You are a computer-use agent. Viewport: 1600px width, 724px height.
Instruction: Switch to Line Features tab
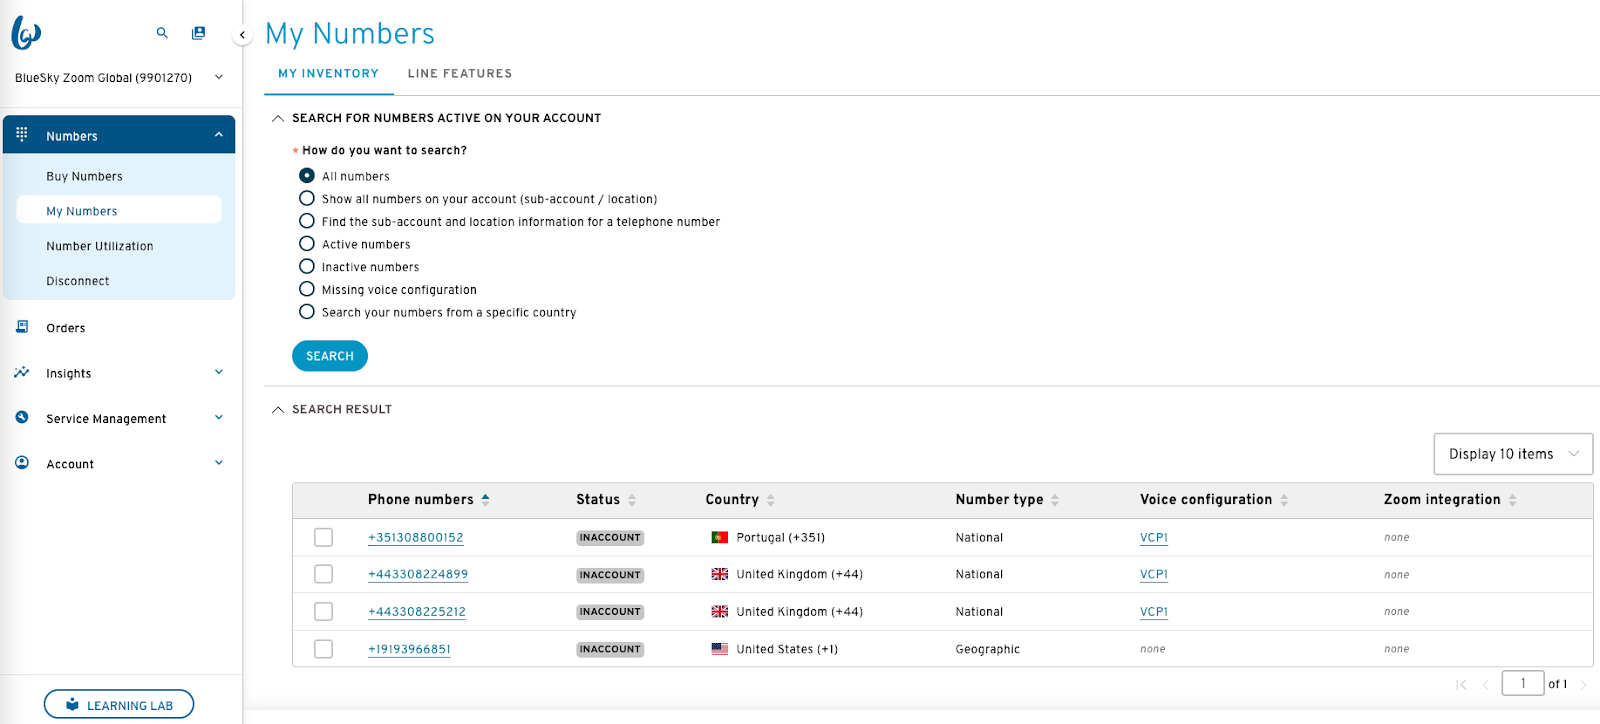click(x=460, y=74)
